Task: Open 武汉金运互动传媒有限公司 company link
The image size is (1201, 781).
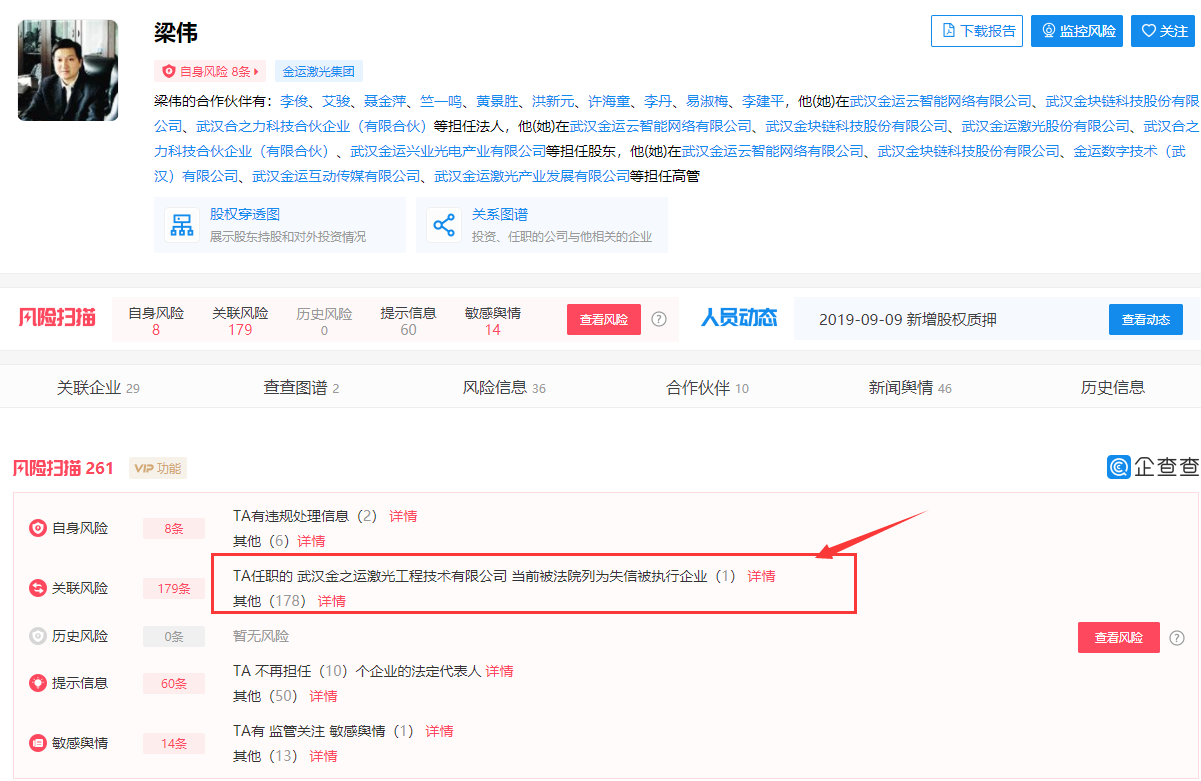Action: [x=336, y=176]
